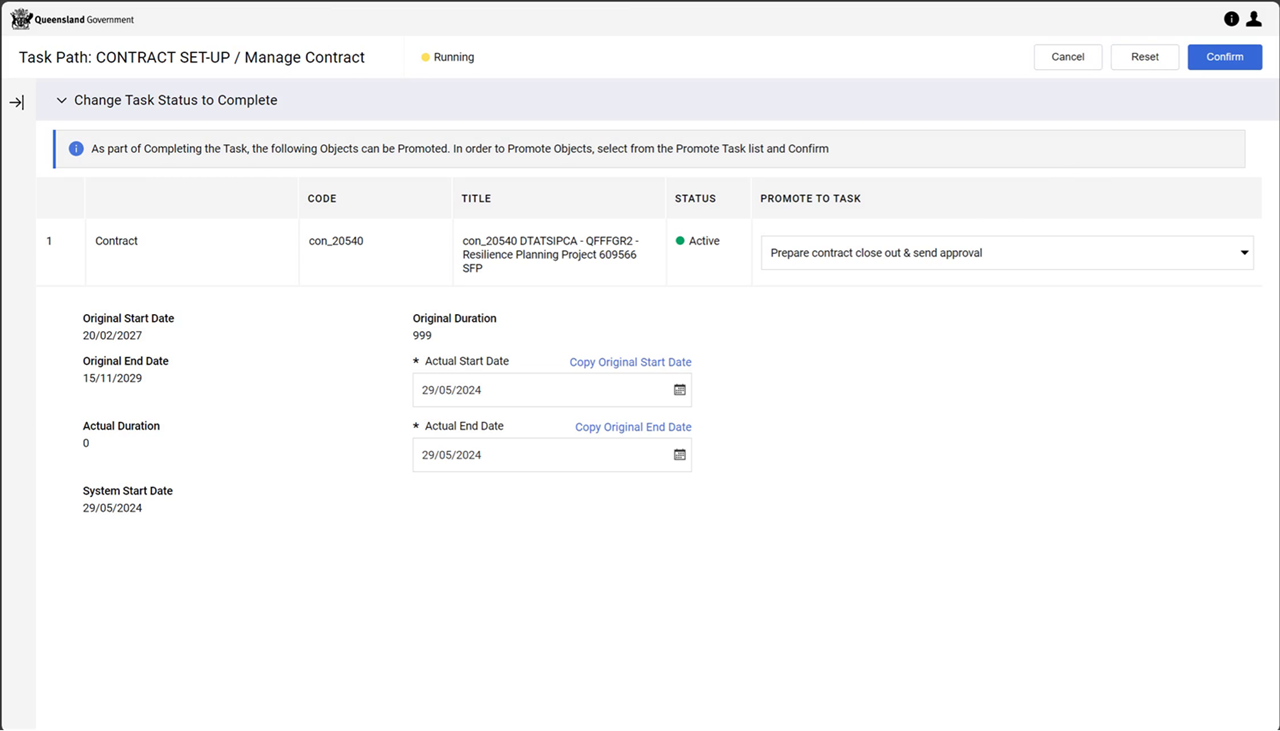
Task: Click Copy Original Start Date link
Action: (x=630, y=362)
